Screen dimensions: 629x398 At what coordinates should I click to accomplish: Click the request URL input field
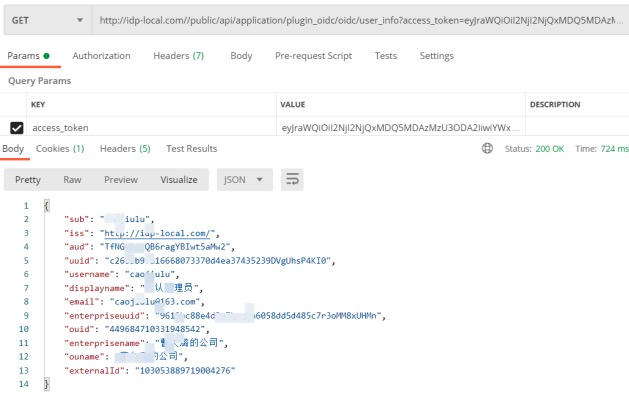[x=360, y=20]
